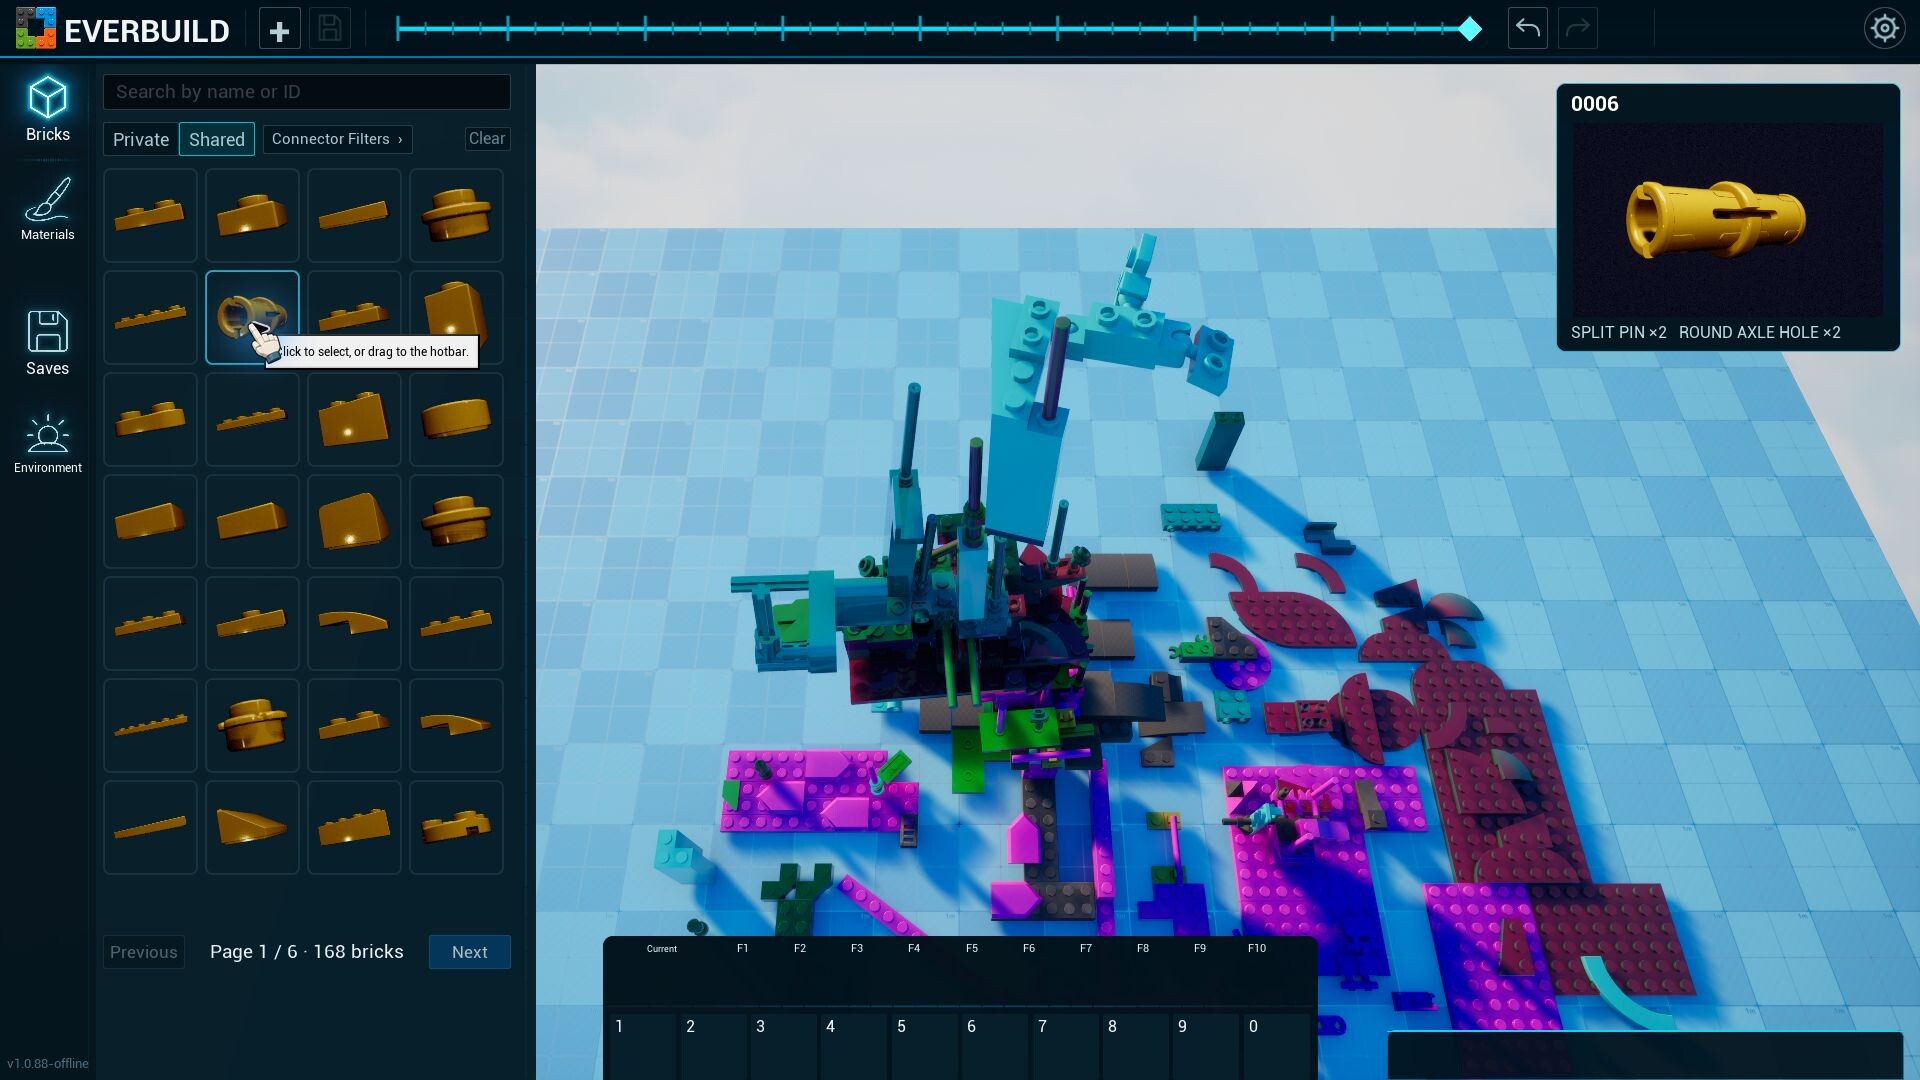The width and height of the screenshot is (1920, 1080).
Task: Click the Previous page button
Action: pos(143,952)
